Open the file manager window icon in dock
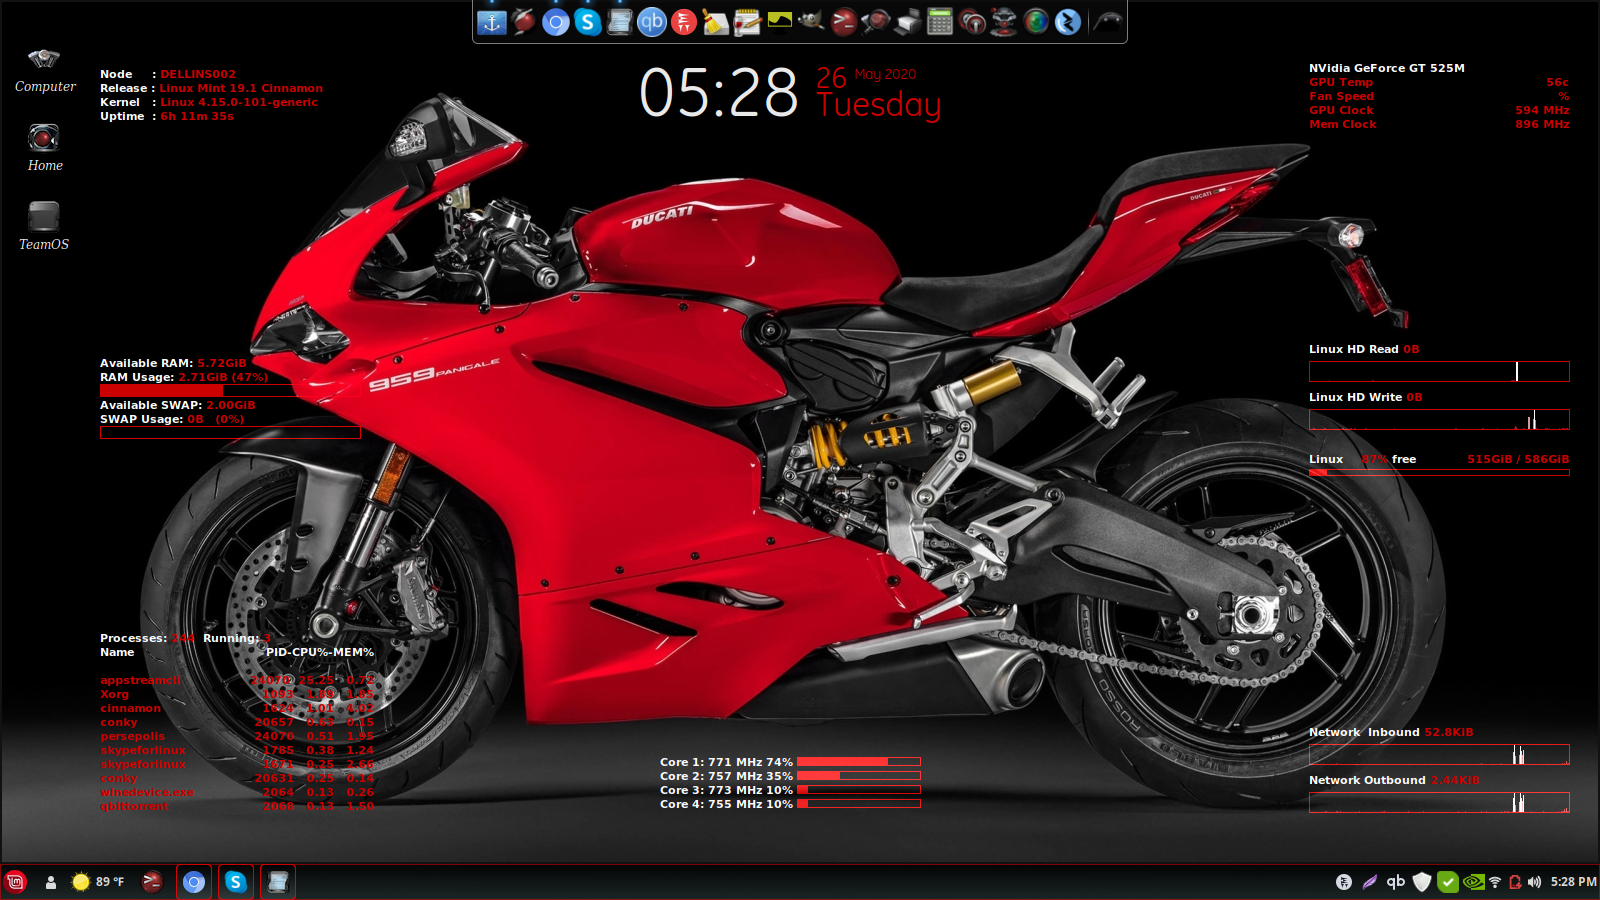The width and height of the screenshot is (1600, 900). pyautogui.click(x=619, y=22)
